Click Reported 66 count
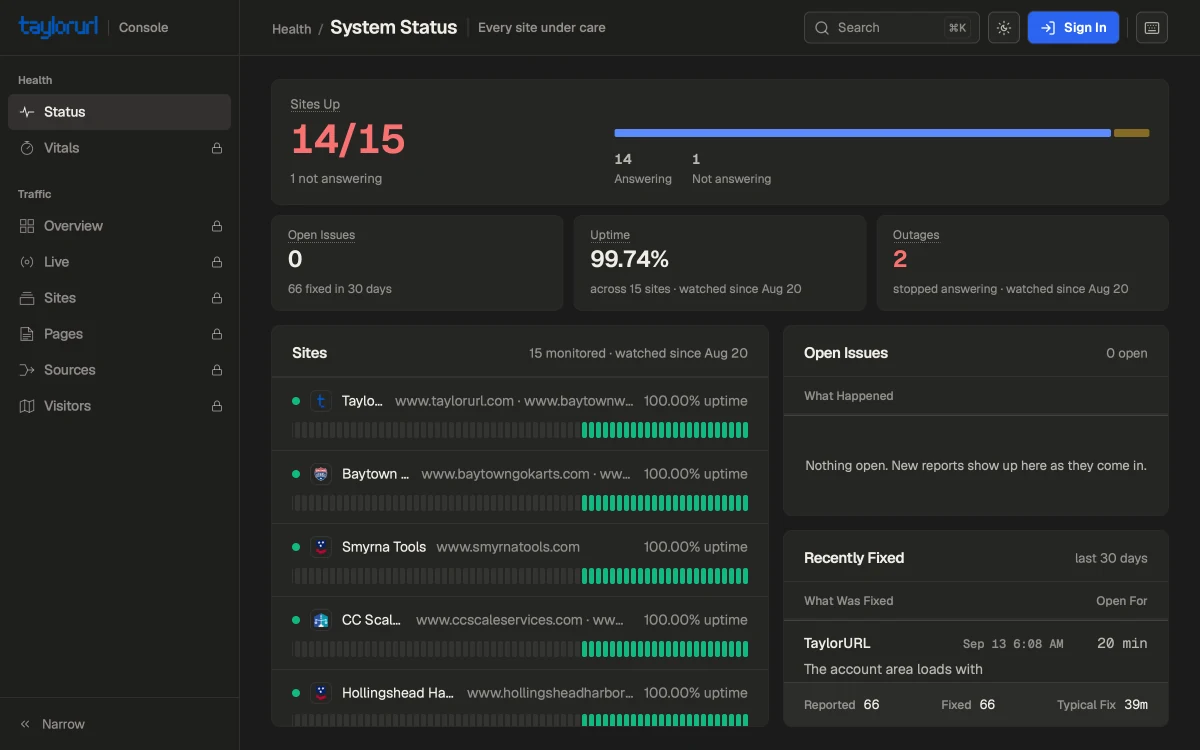This screenshot has height=750, width=1200. [871, 704]
